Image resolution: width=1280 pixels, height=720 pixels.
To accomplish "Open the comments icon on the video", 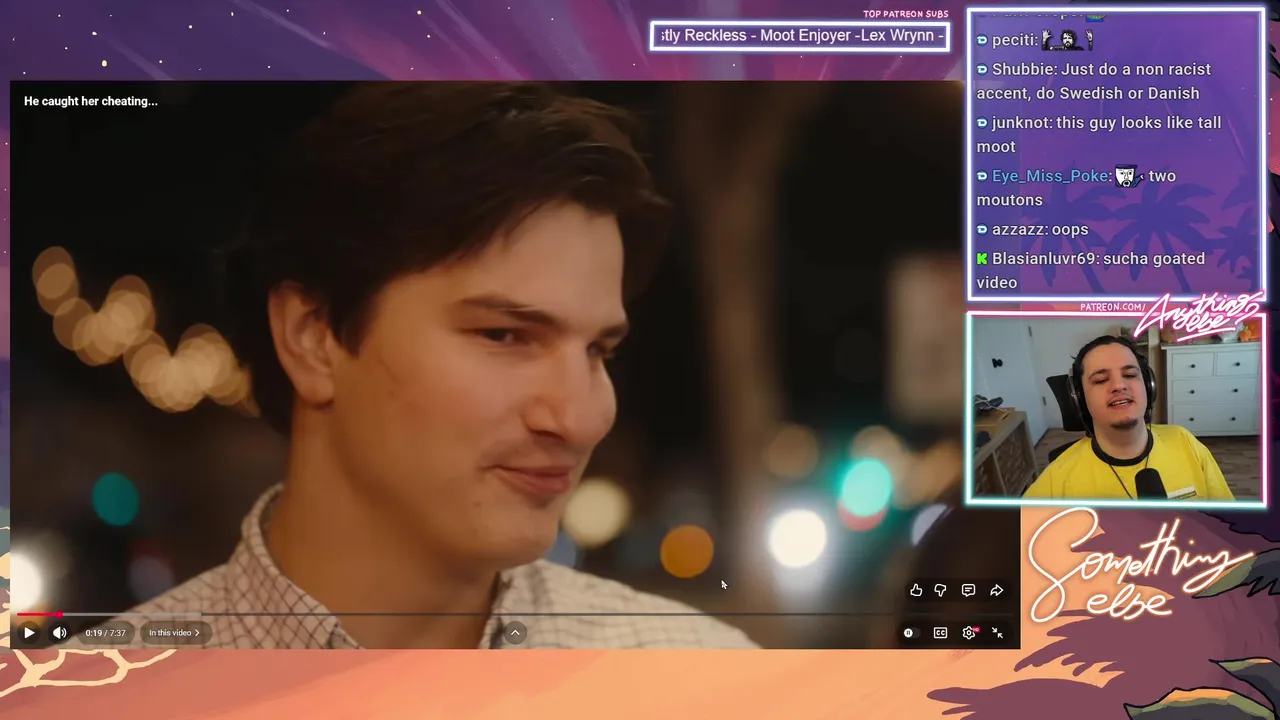I will pos(968,591).
